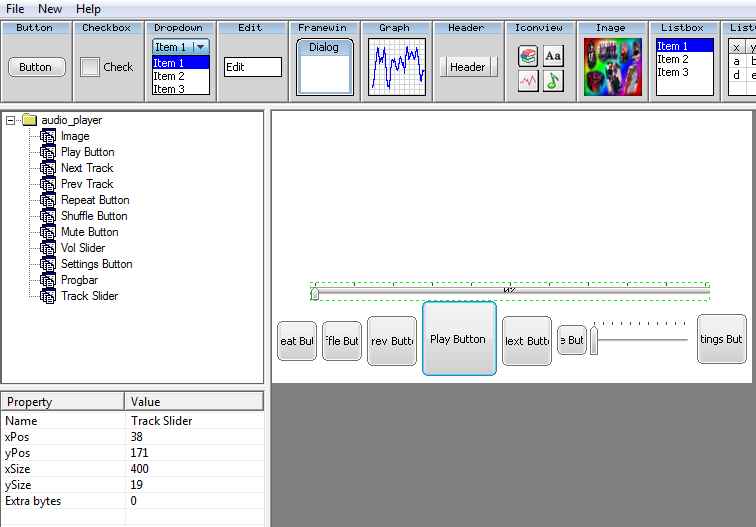Image resolution: width=756 pixels, height=527 pixels.
Task: Open the File menu
Action: coord(15,9)
